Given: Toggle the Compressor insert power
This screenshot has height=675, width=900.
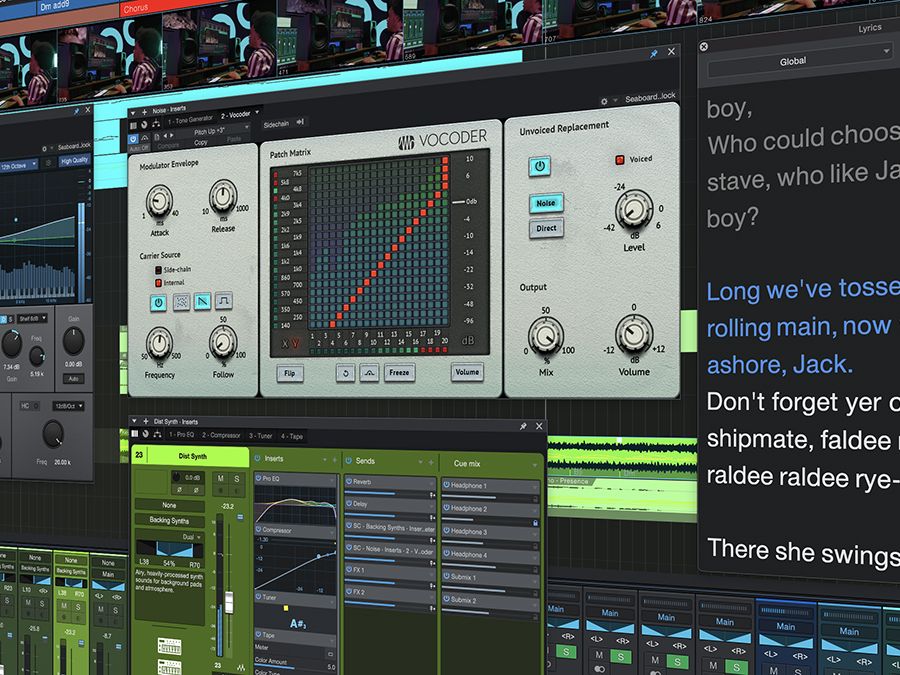Looking at the screenshot, I should click(259, 530).
